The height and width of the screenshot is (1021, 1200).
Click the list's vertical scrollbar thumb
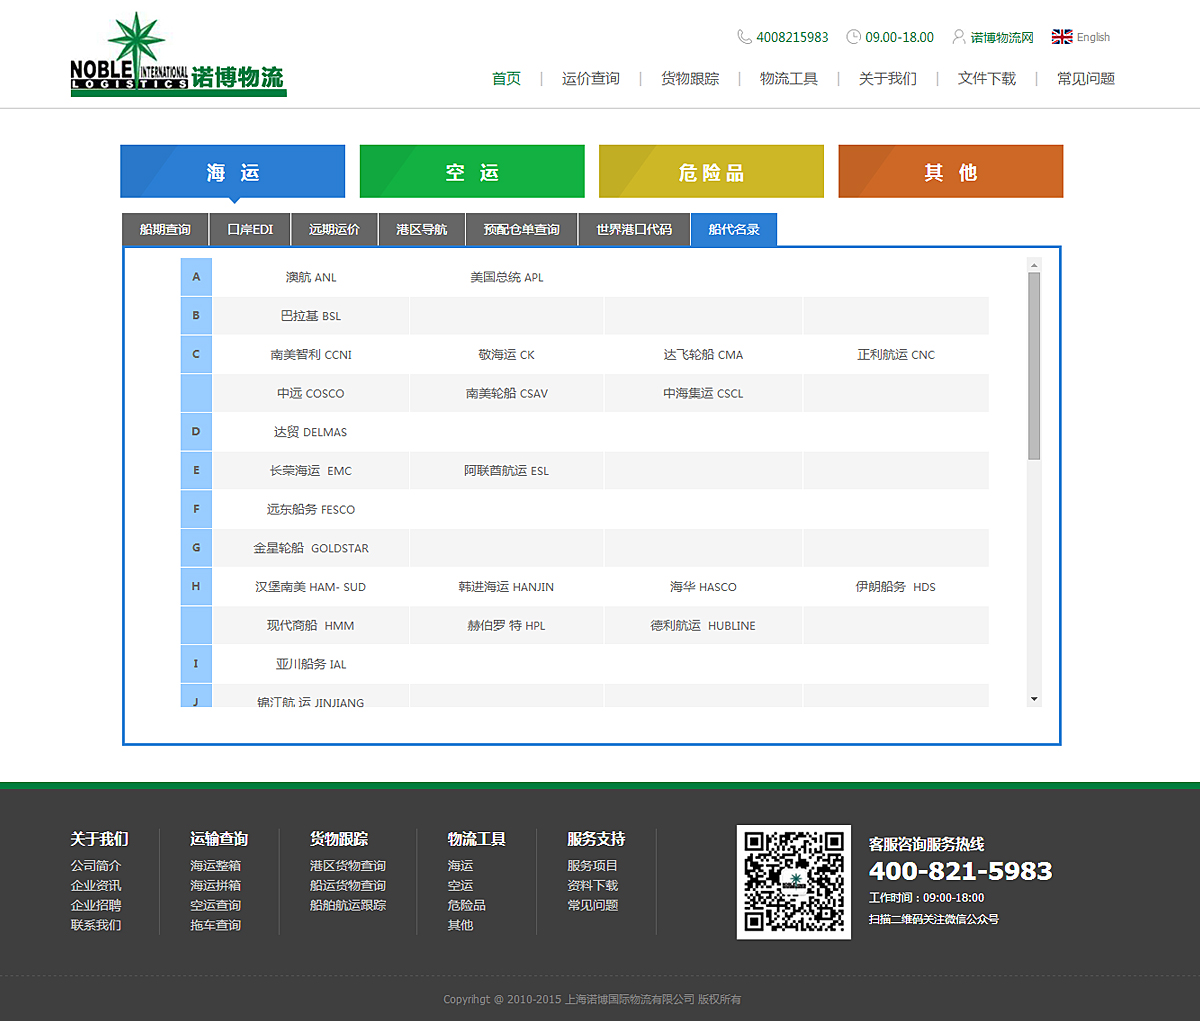click(1034, 366)
